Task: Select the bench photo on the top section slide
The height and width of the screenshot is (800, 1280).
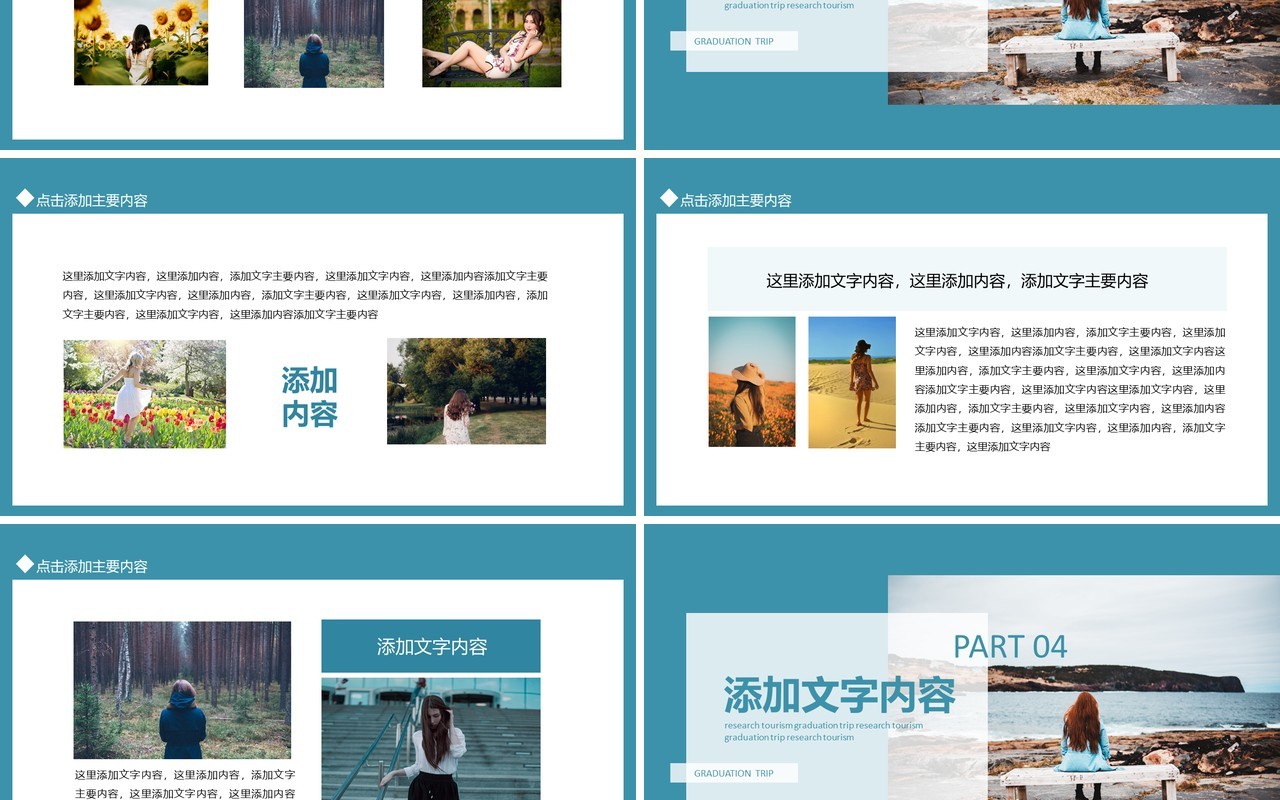Action: point(1084,52)
